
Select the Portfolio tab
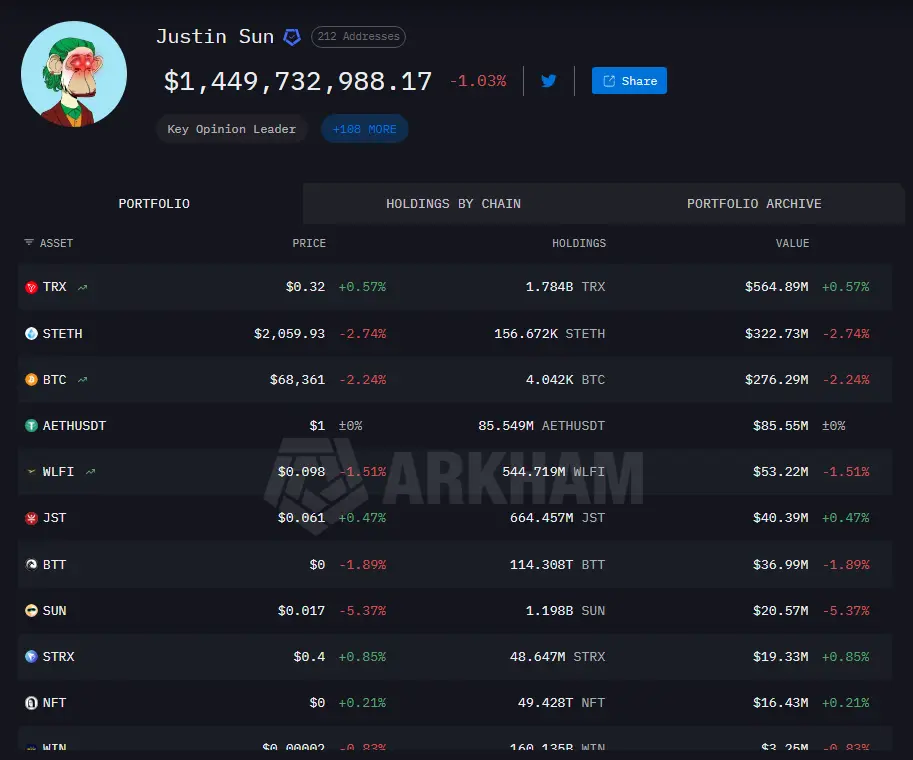click(154, 204)
